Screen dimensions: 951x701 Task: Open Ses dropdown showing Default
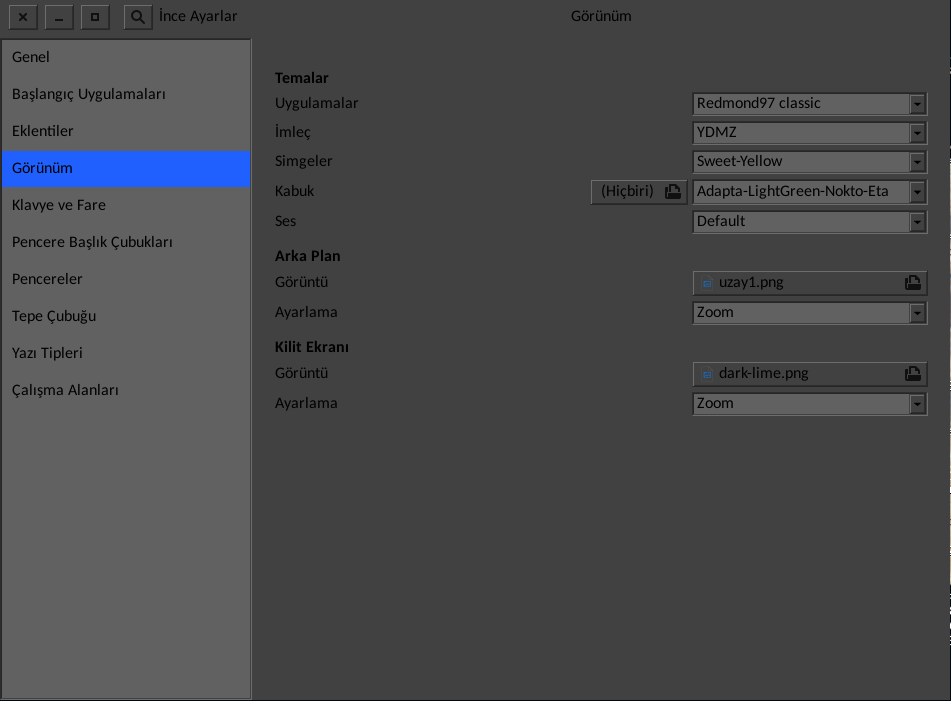tap(810, 222)
